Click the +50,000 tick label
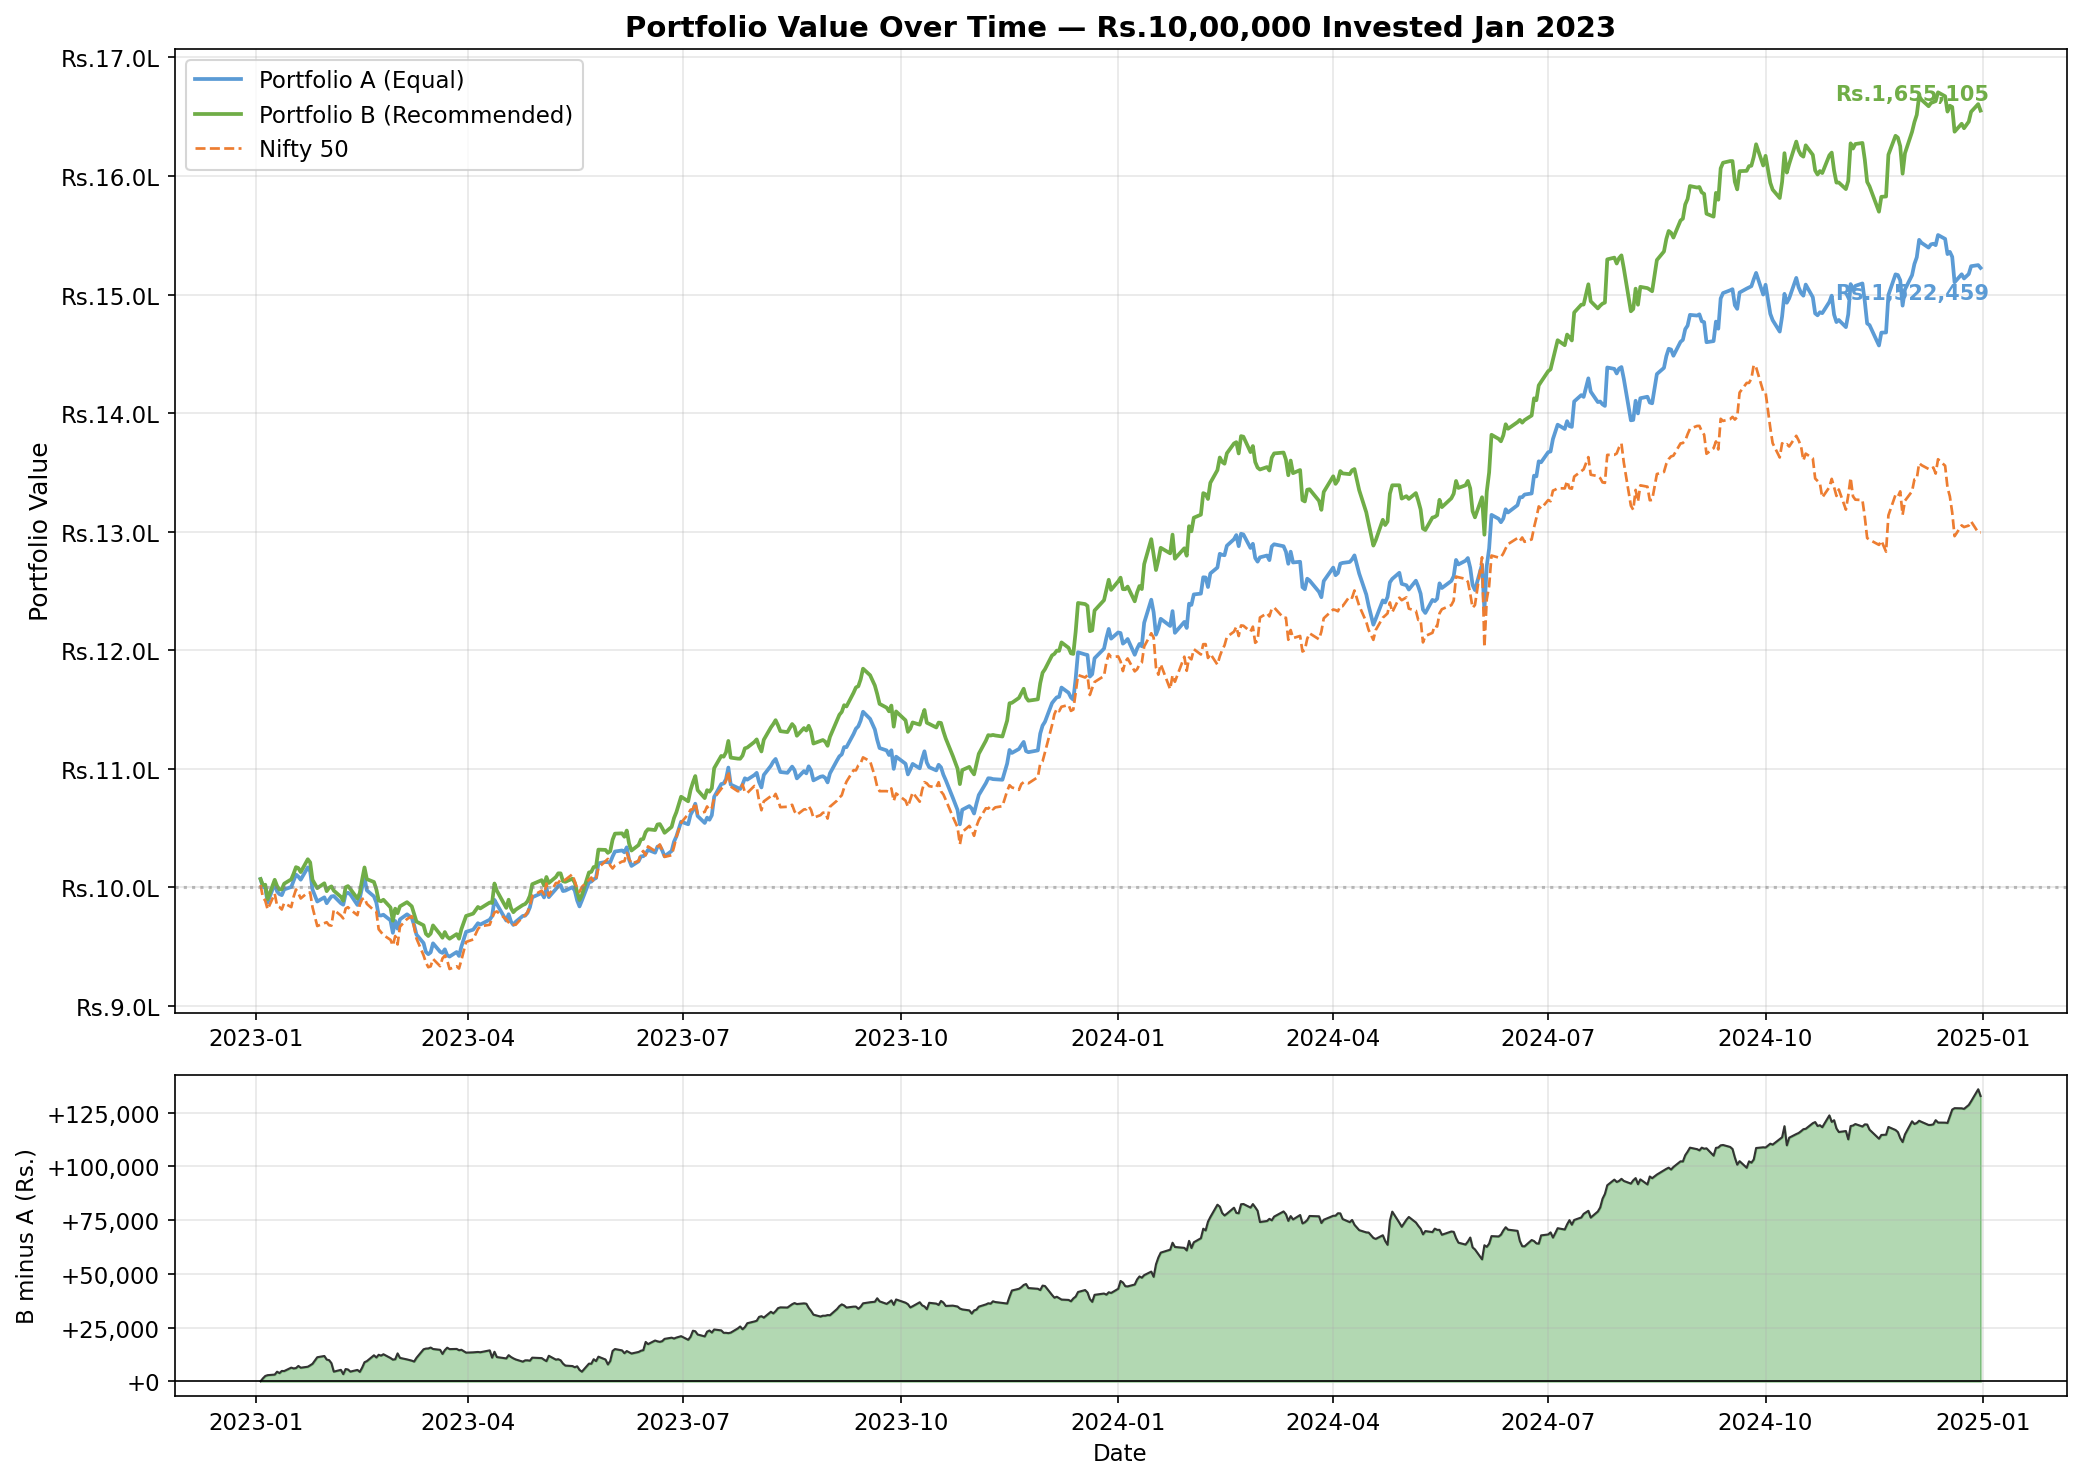 click(x=109, y=1275)
